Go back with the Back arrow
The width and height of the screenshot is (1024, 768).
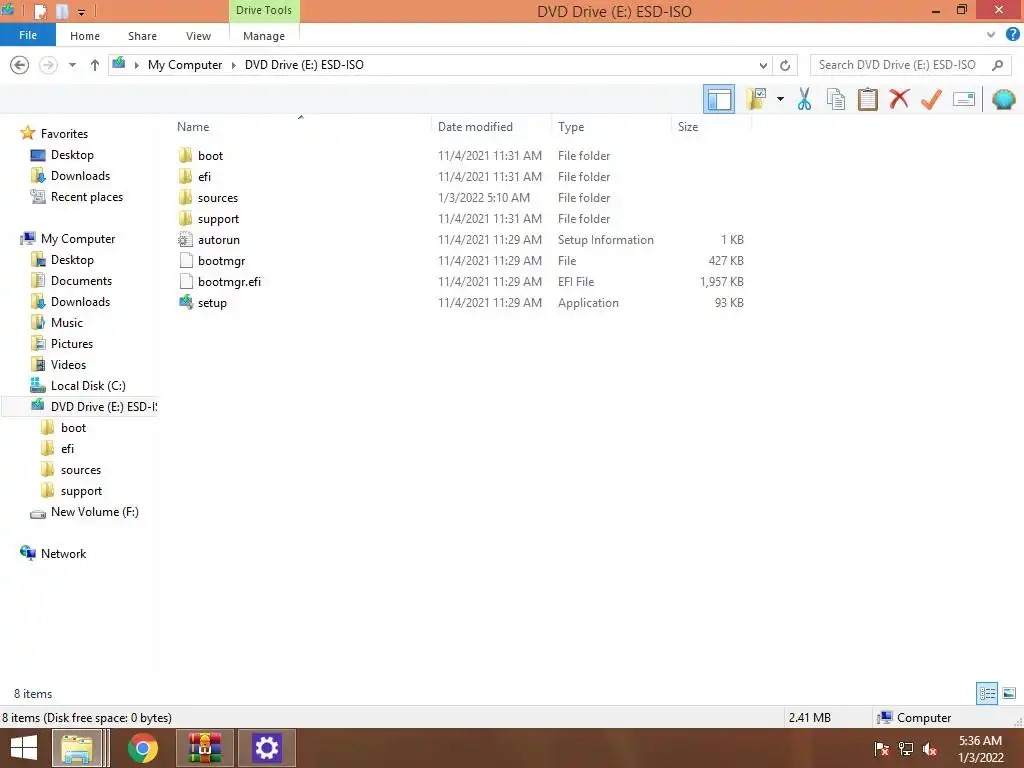tap(20, 65)
